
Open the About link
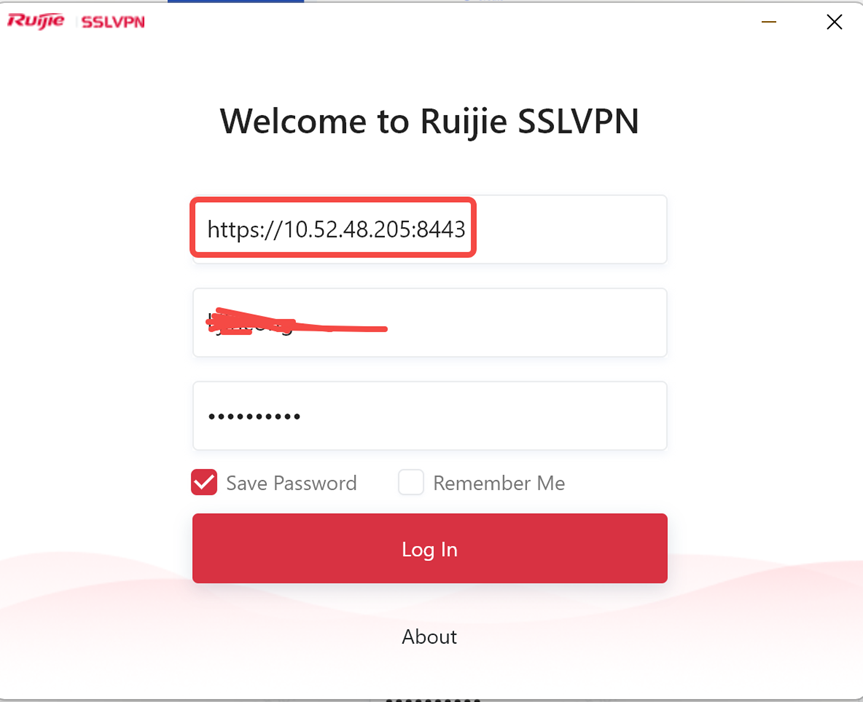click(429, 637)
